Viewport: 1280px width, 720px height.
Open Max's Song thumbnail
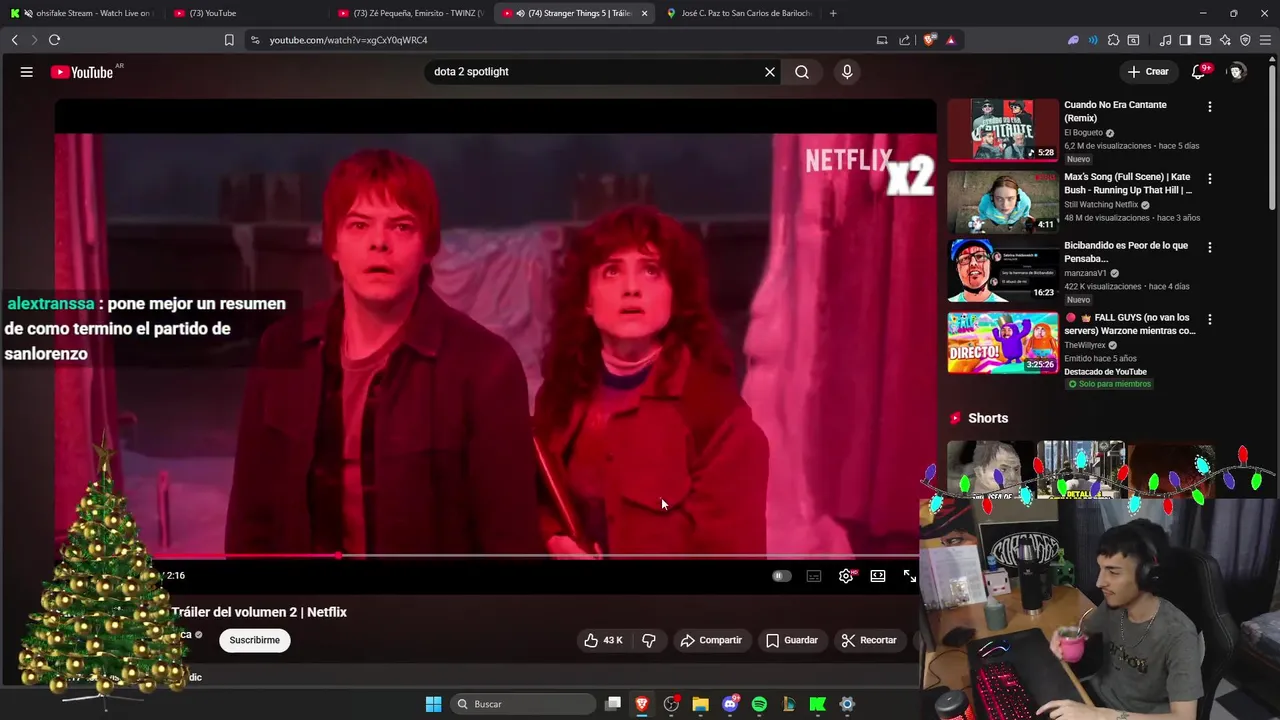(x=1003, y=201)
